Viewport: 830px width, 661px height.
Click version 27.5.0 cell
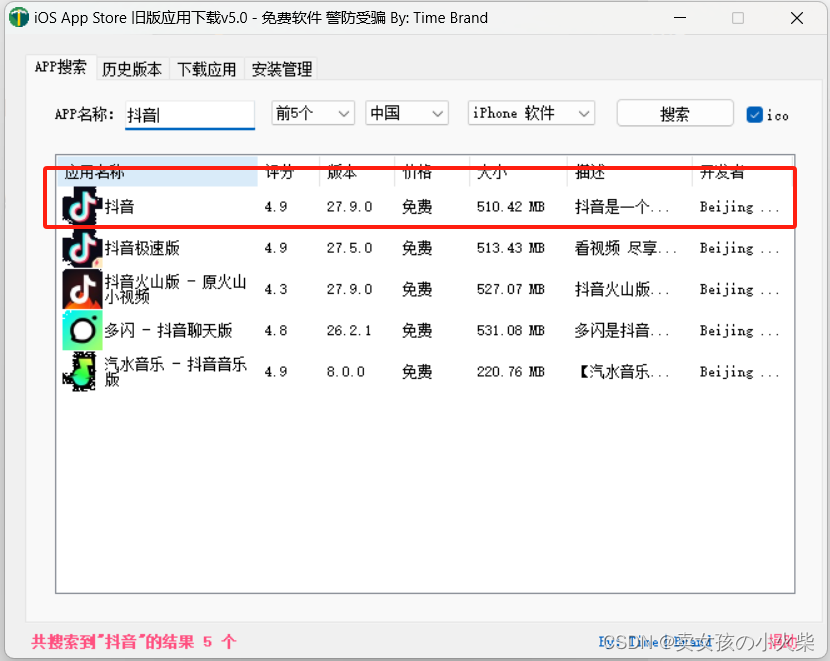click(x=349, y=248)
